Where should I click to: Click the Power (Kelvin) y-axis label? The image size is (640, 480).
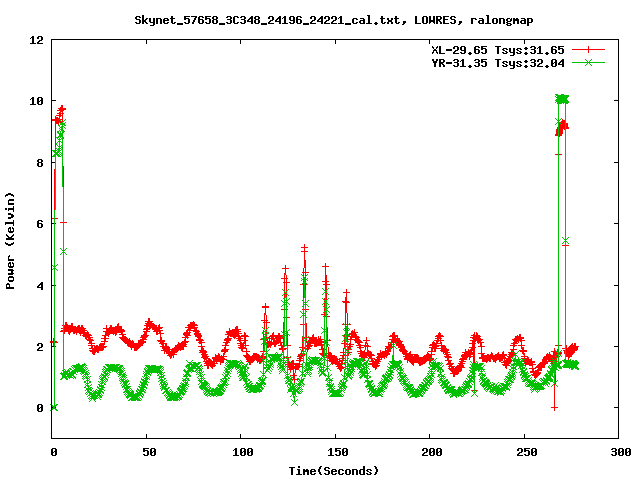10,241
